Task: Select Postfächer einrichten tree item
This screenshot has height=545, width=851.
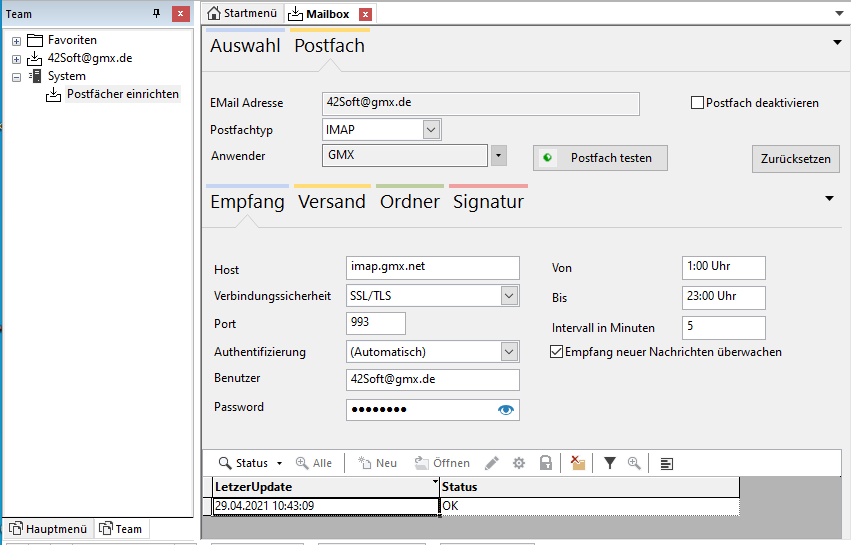Action: (x=123, y=94)
